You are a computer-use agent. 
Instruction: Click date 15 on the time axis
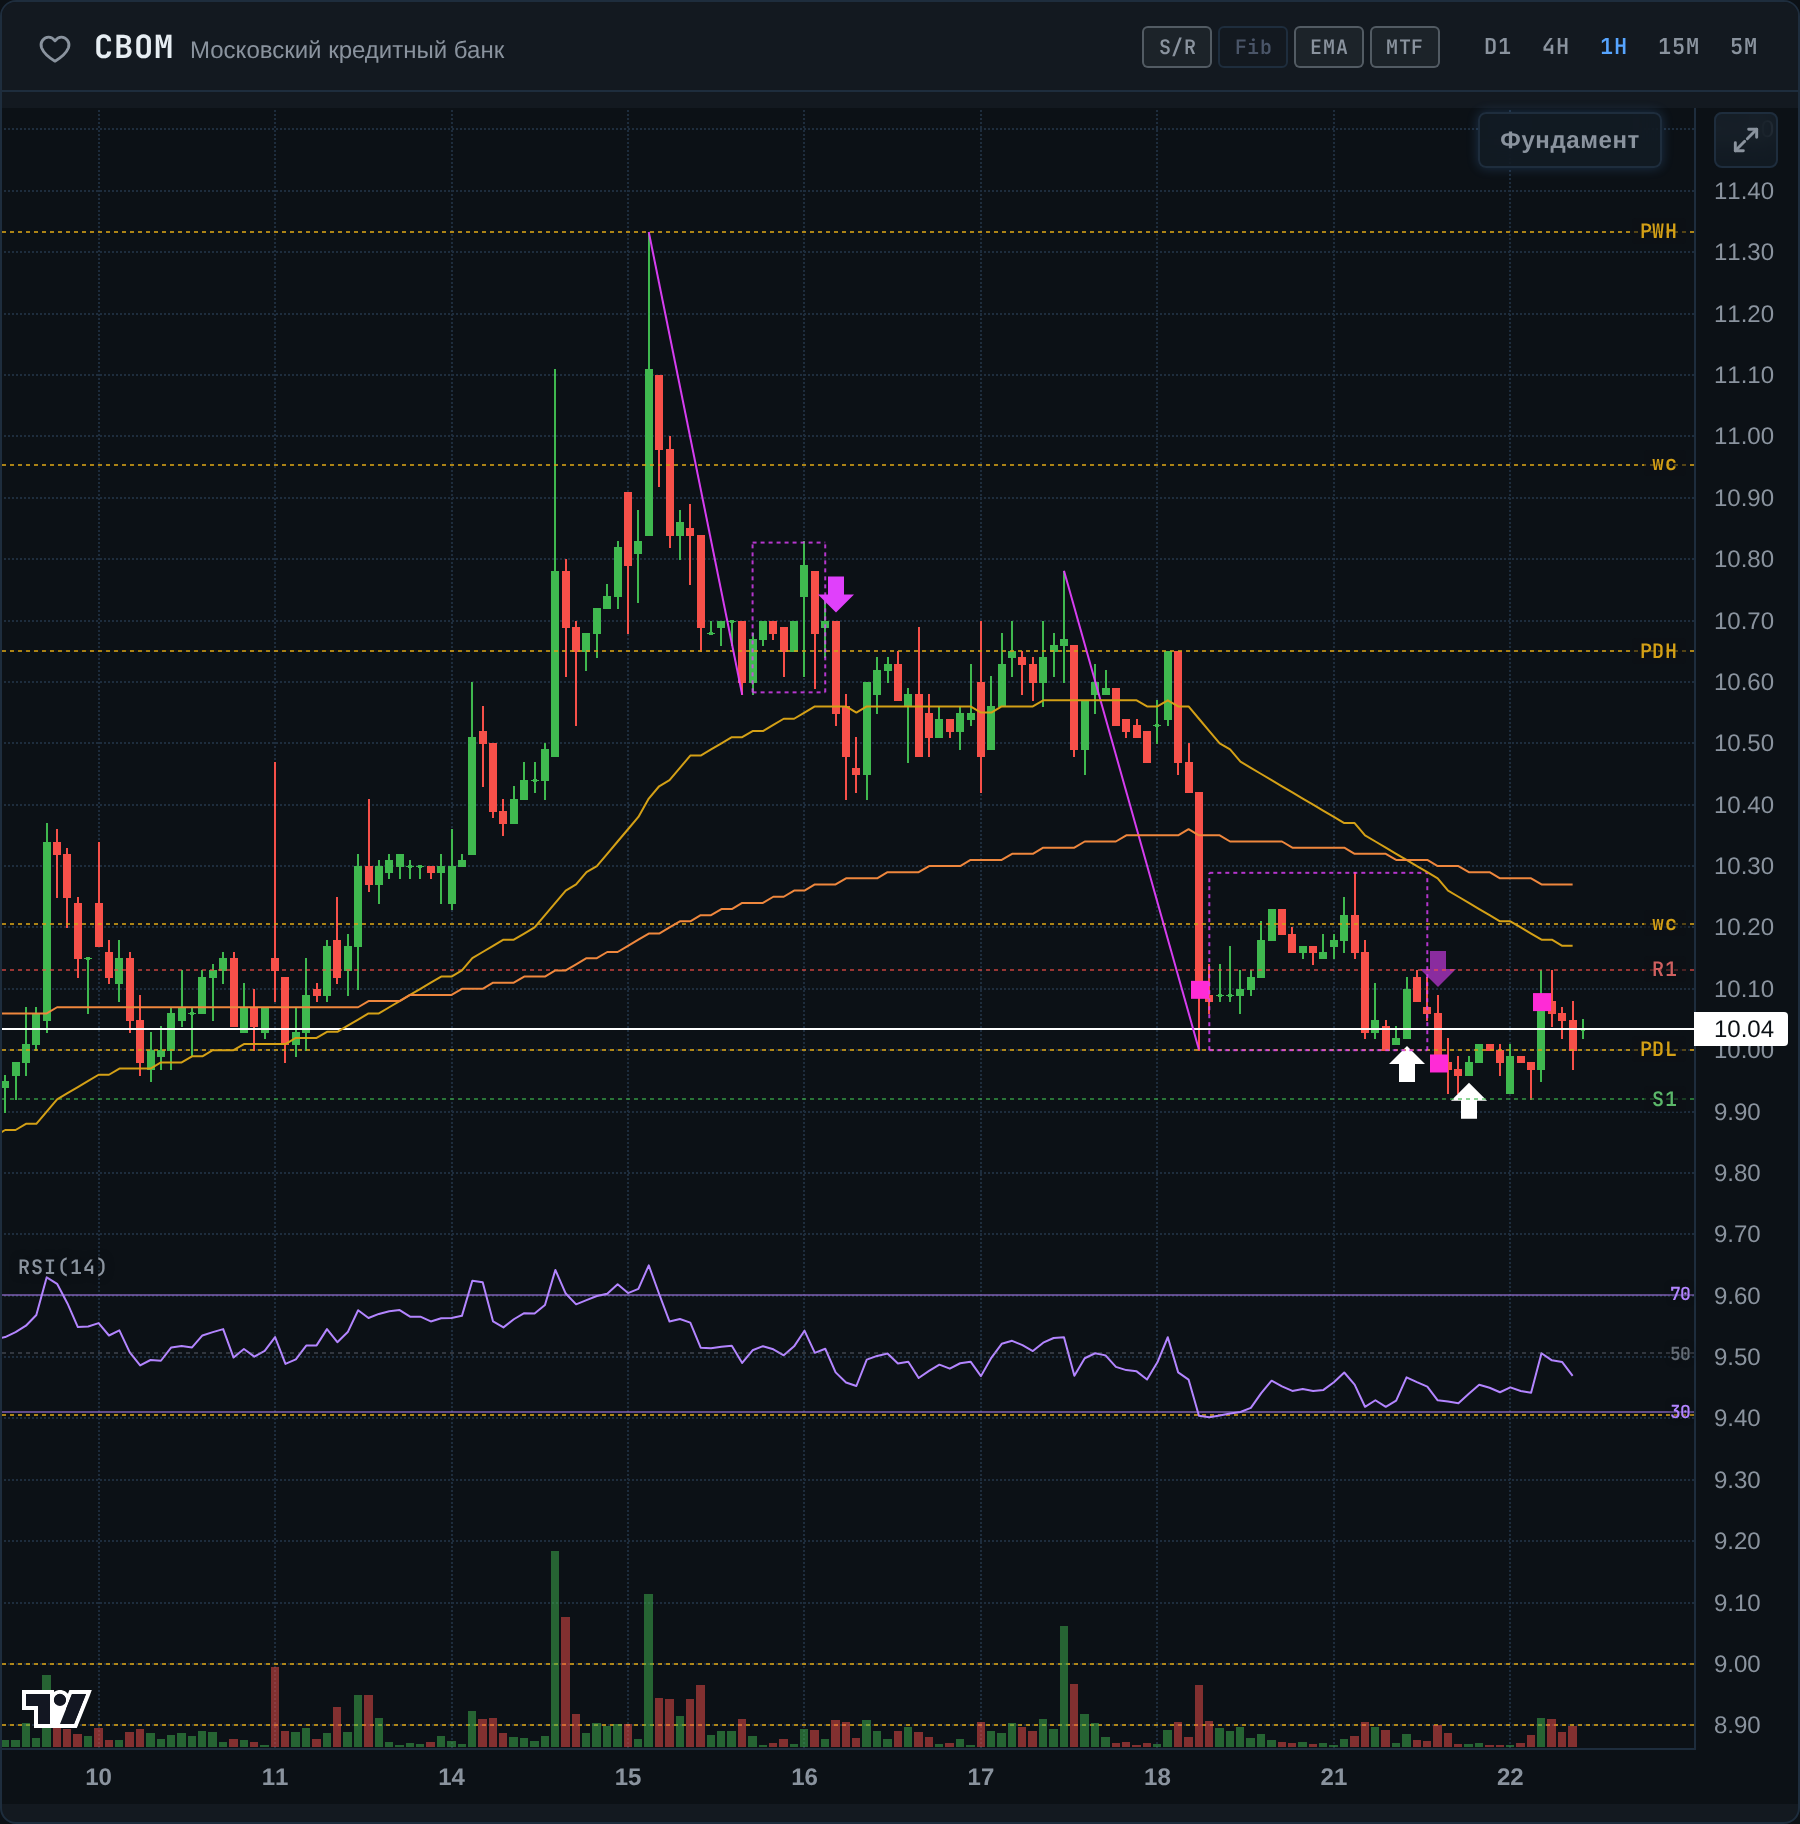point(628,1777)
